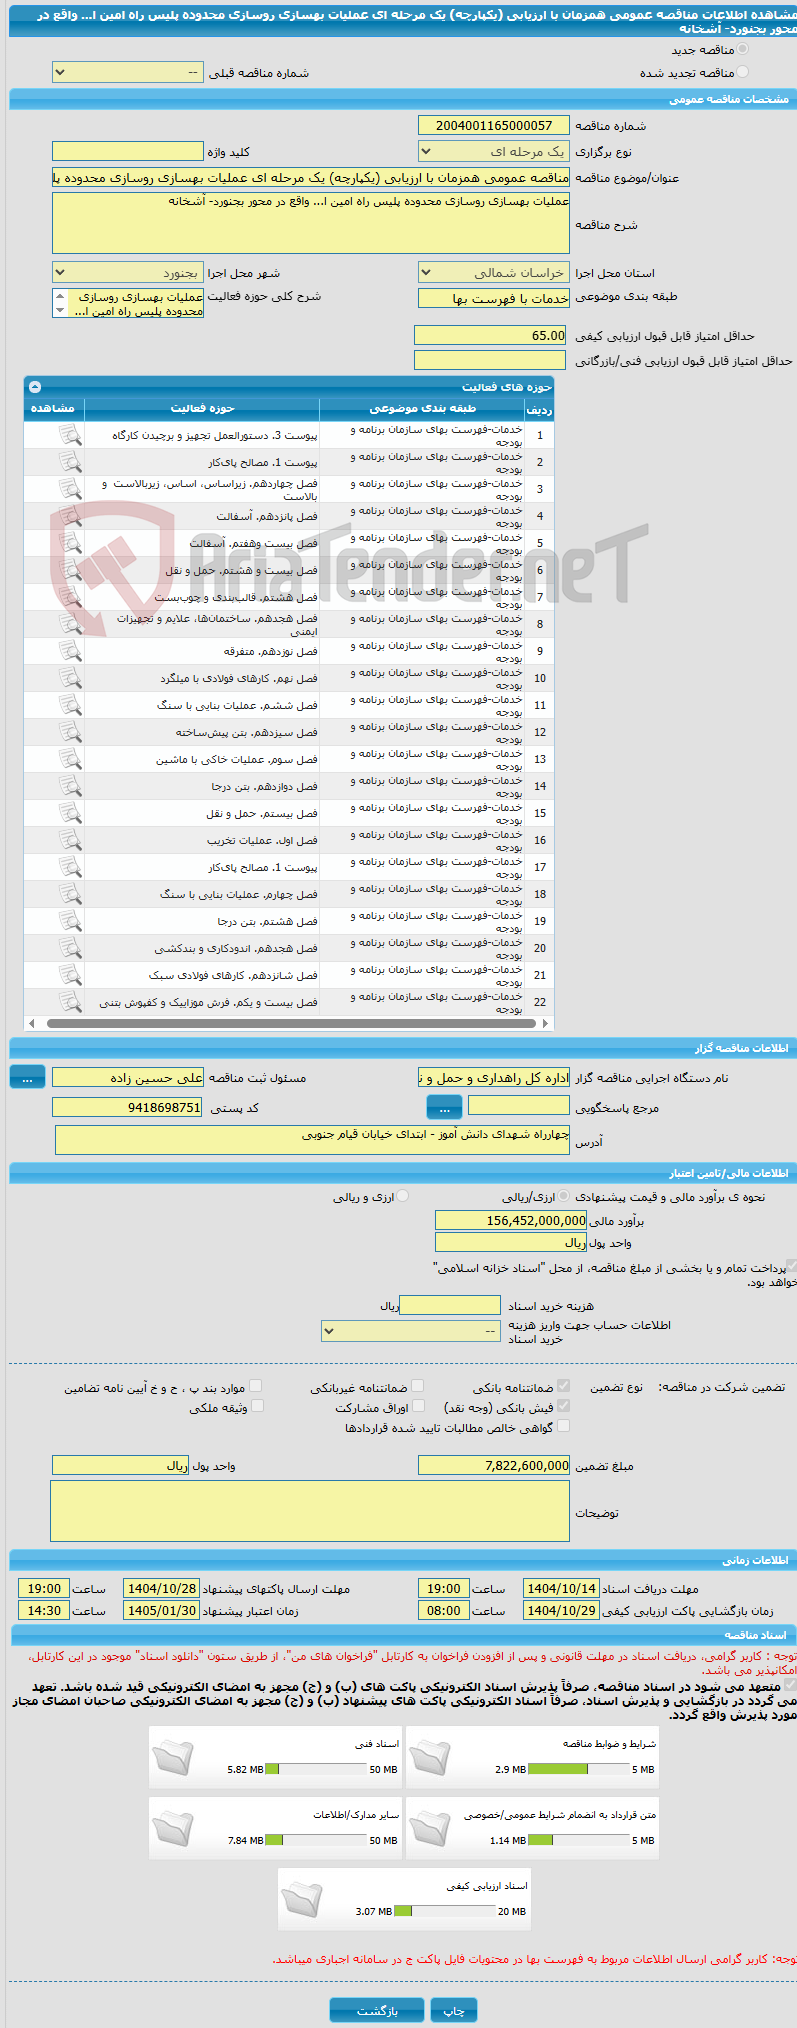Click طبقه بندی موضوعی column header
The width and height of the screenshot is (797, 2028).
point(422,408)
